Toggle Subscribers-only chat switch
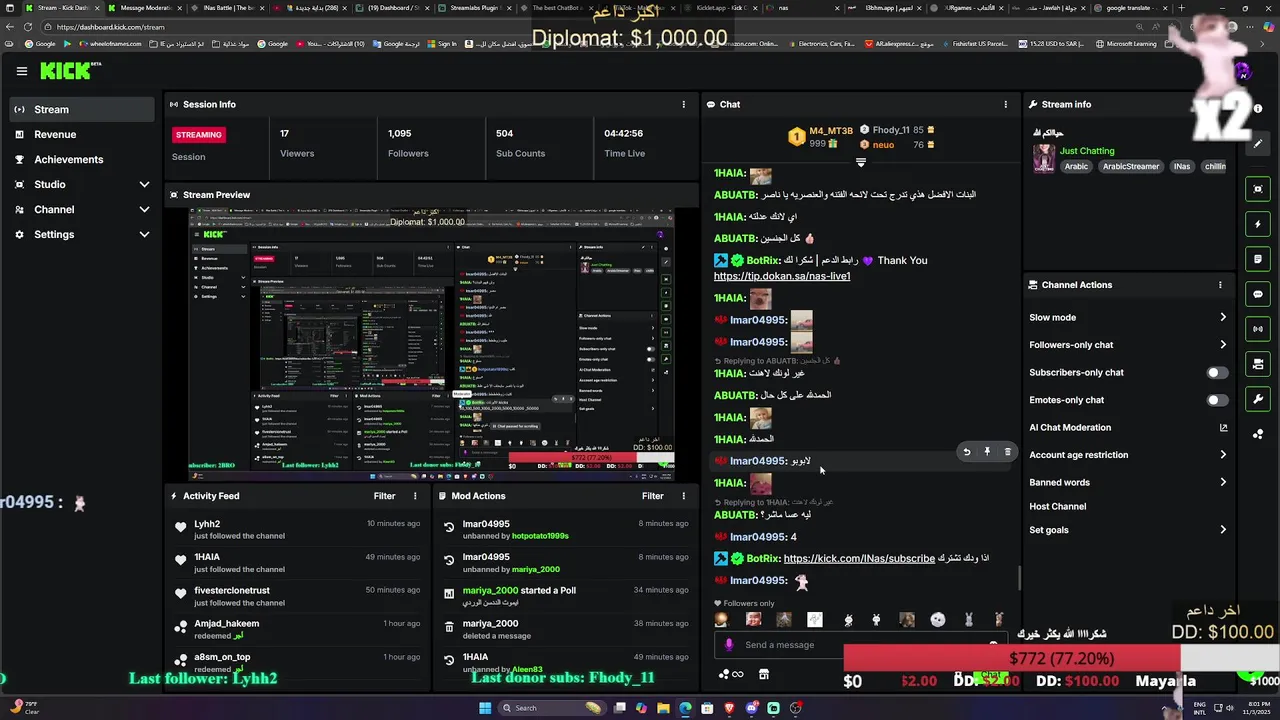Screen dimensions: 1280x720 (1216, 373)
